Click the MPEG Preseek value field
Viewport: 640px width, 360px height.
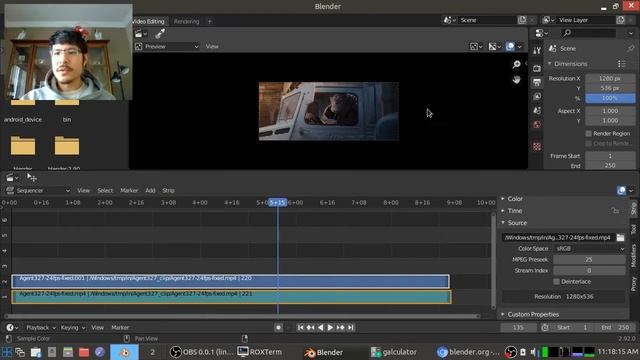pyautogui.click(x=589, y=260)
